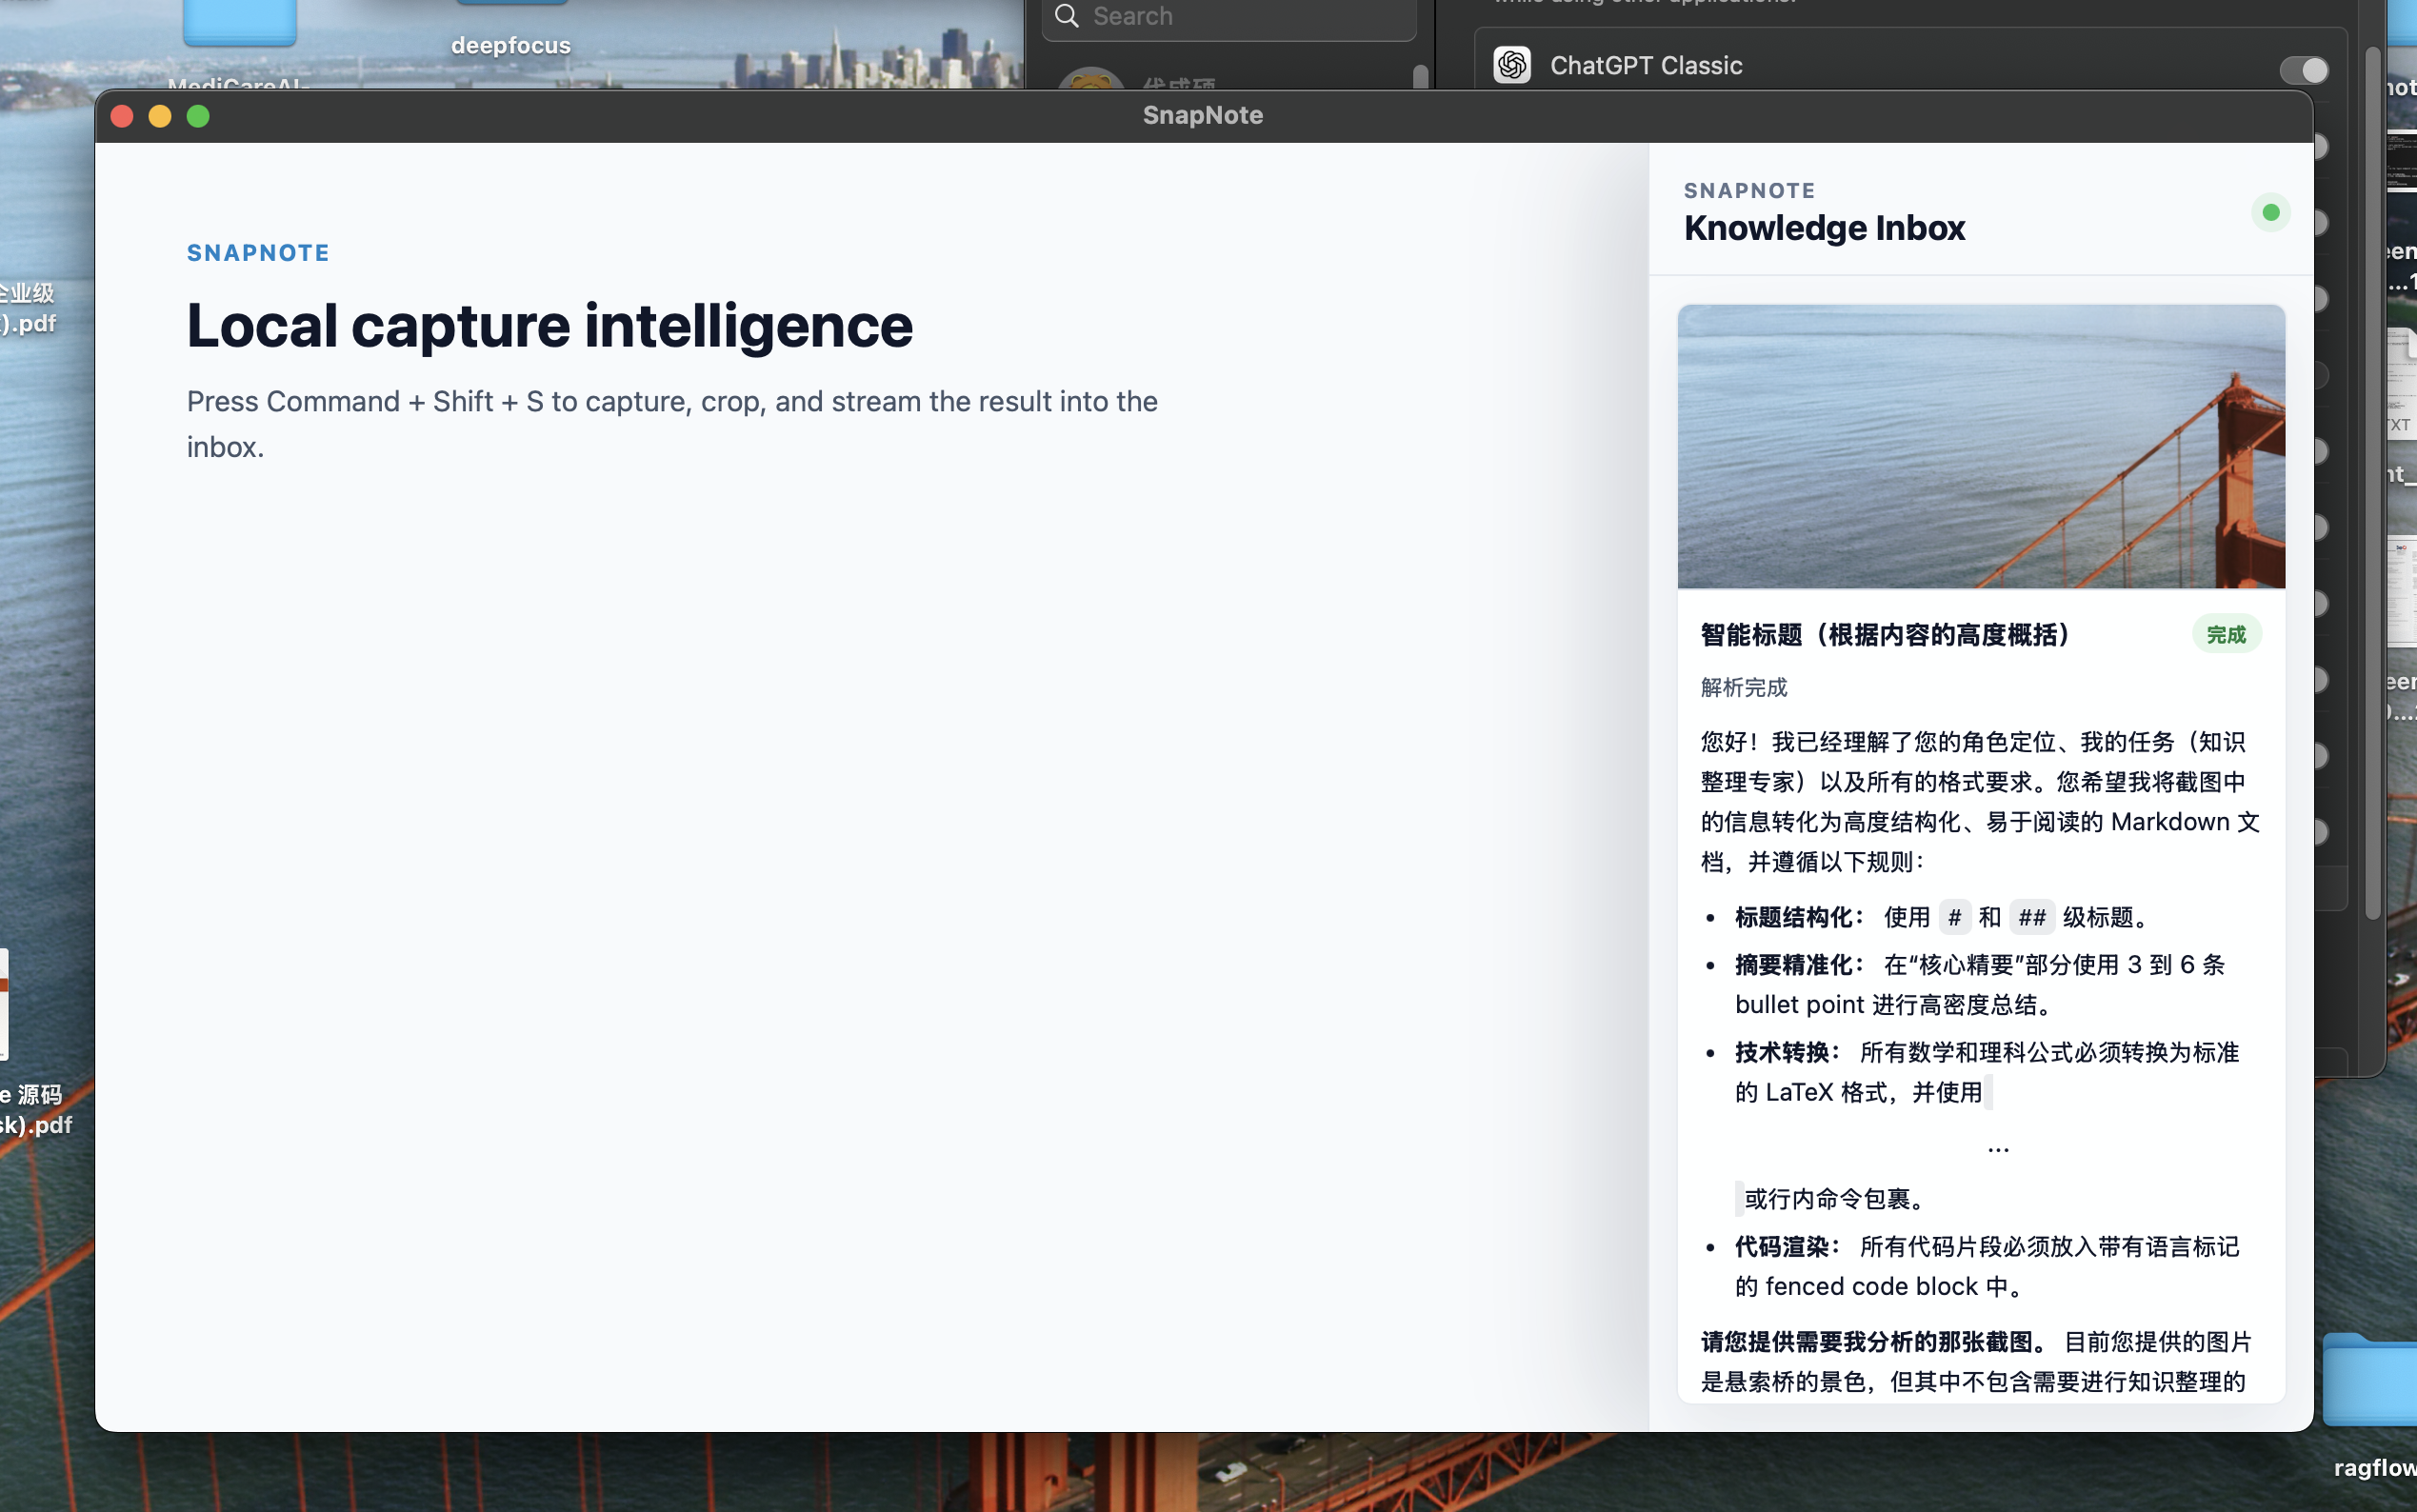Viewport: 2417px width, 1512px height.
Task: Open the bridge capture thumbnail in Knowledge Inbox
Action: [x=1980, y=447]
